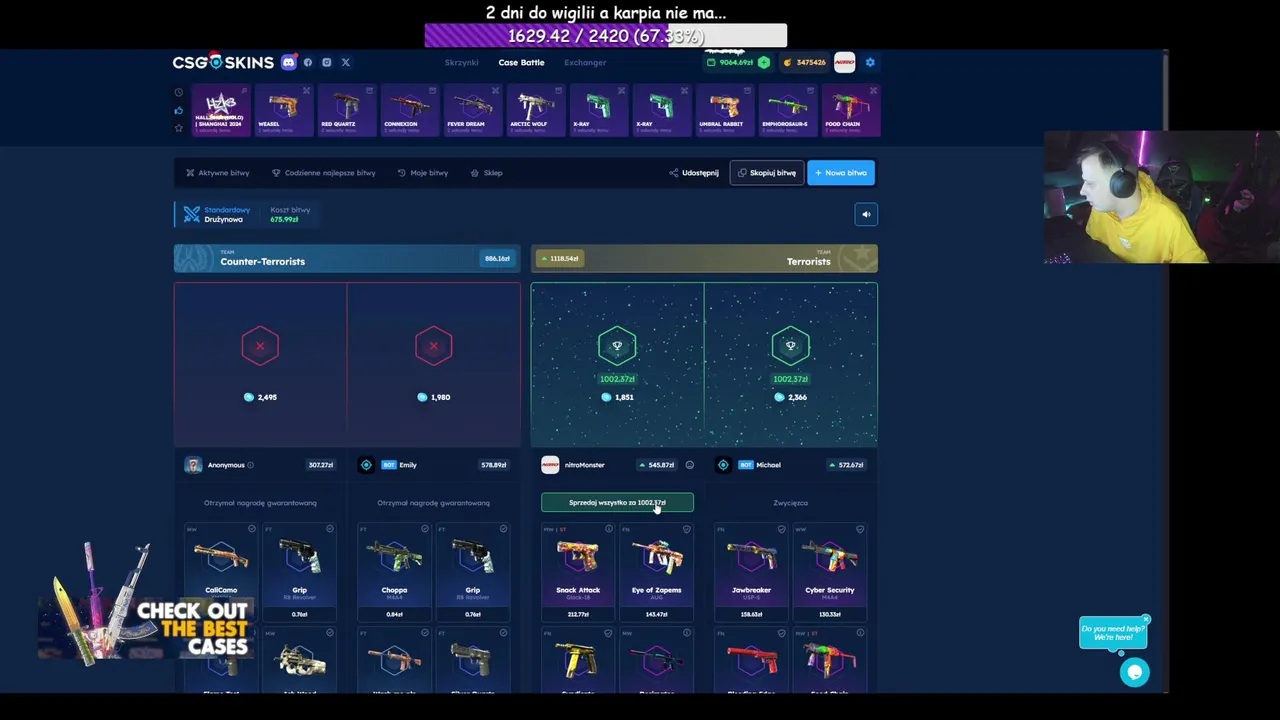Click the Udostępnij share button

(x=694, y=173)
